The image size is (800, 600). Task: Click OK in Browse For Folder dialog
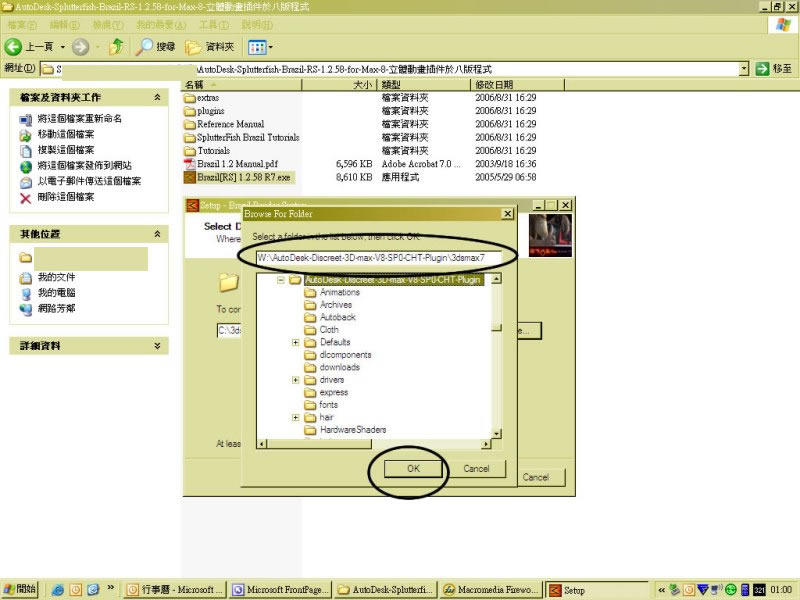pyautogui.click(x=413, y=469)
